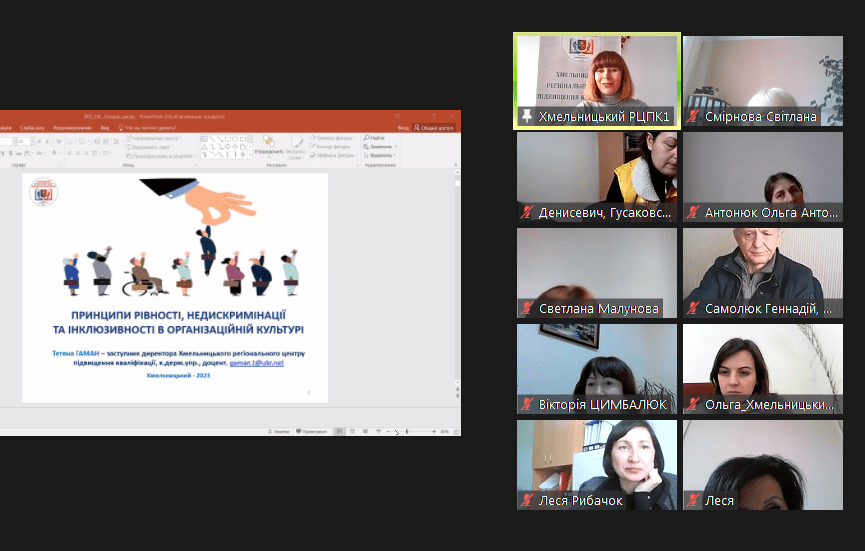
Task: Click the zoom slider in PowerPoint status bar
Action: point(406,431)
